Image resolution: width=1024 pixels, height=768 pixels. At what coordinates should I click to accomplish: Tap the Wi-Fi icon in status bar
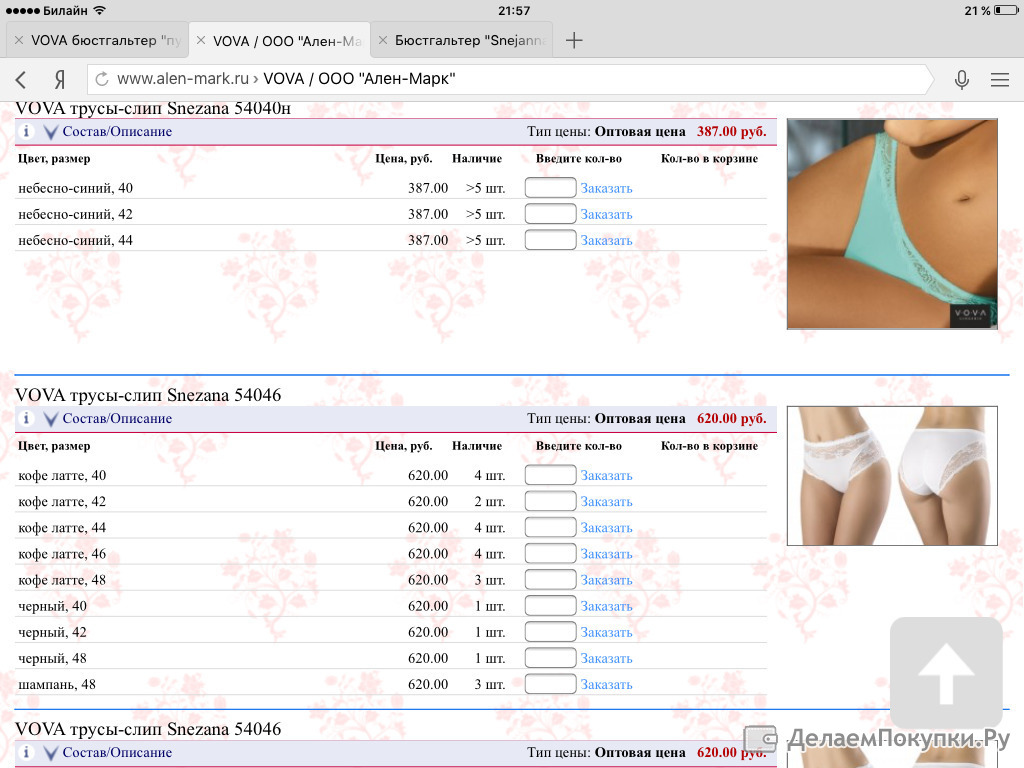pos(99,10)
